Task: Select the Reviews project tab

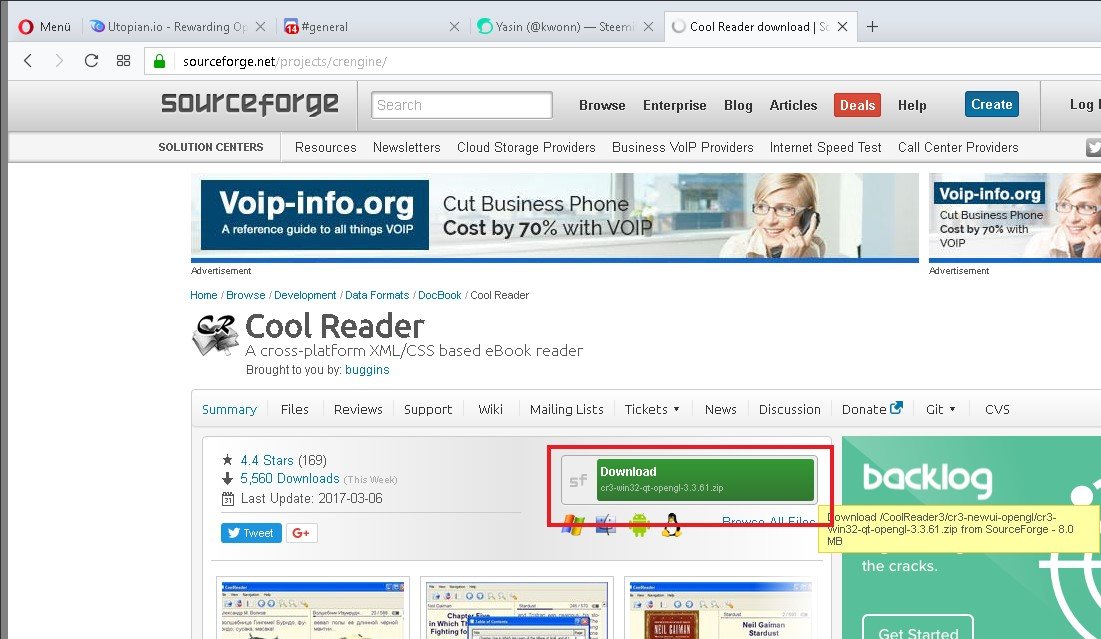Action: (358, 409)
